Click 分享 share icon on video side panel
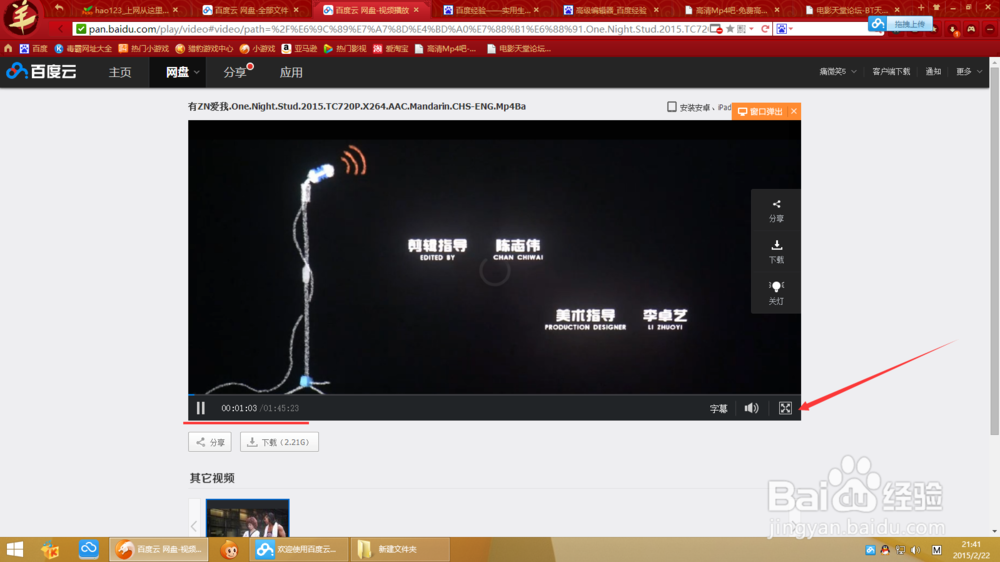This screenshot has width=1000, height=562. tap(776, 211)
